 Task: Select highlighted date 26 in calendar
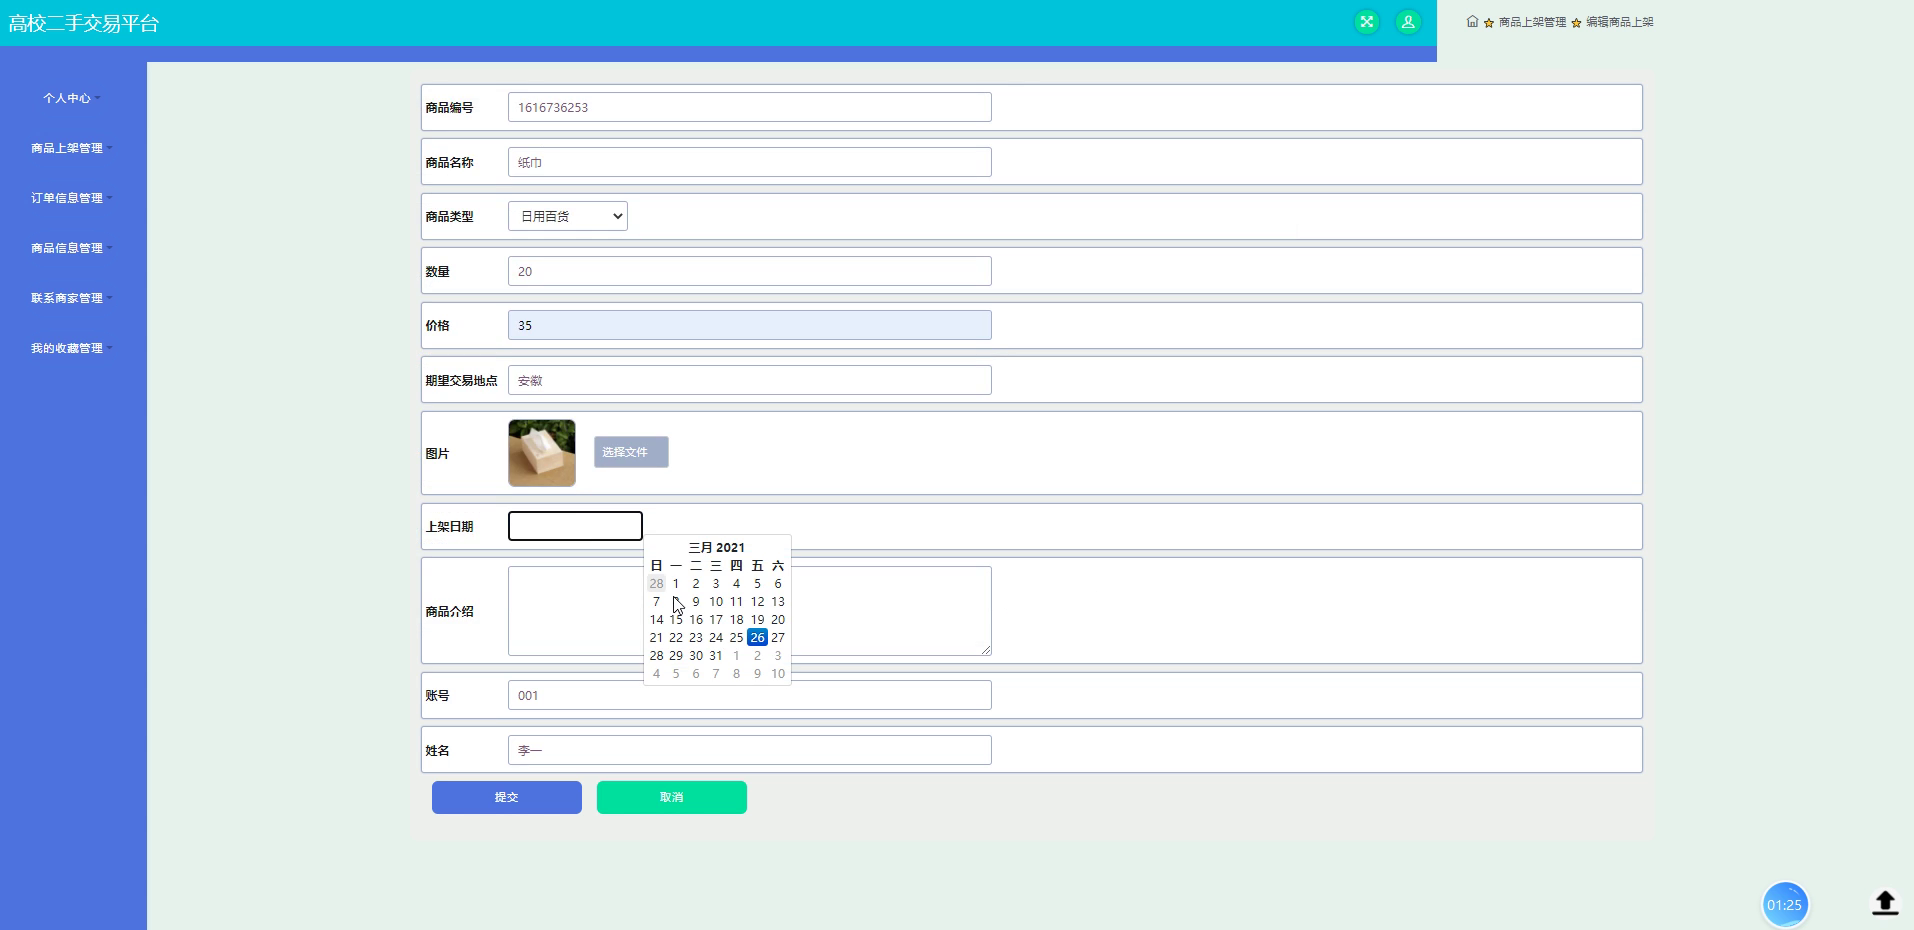(x=757, y=637)
